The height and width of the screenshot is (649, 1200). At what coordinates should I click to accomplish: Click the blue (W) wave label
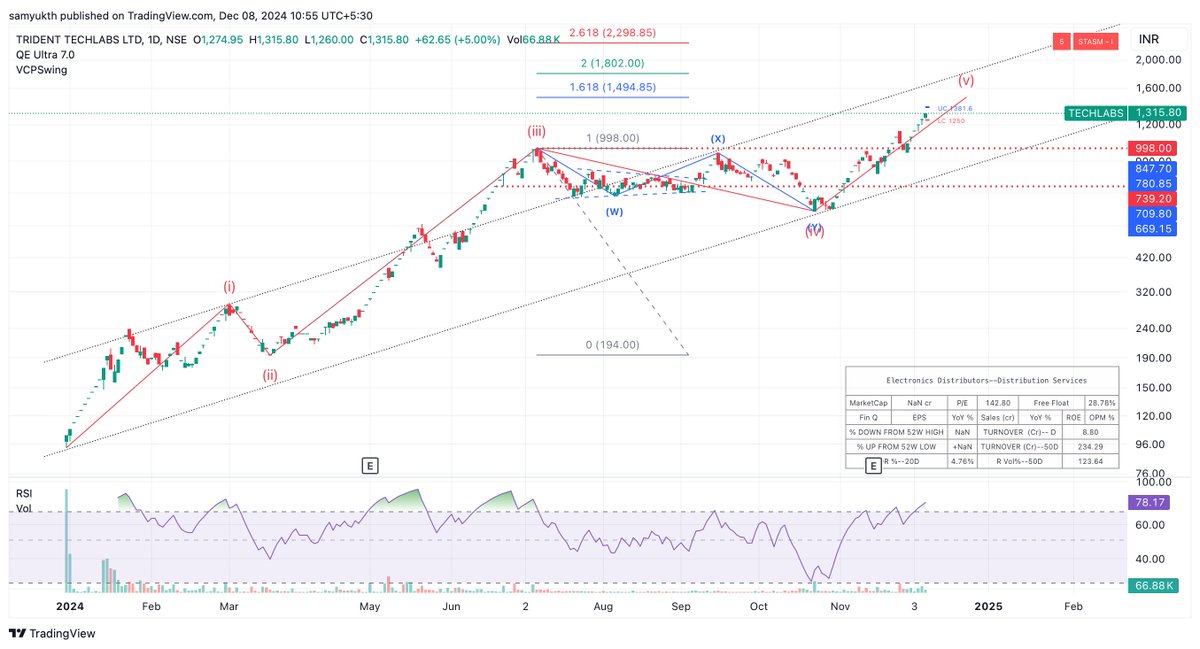(614, 211)
